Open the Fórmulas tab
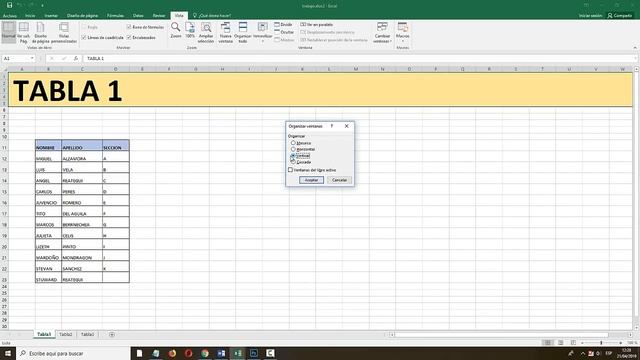The image size is (640, 360). (115, 16)
